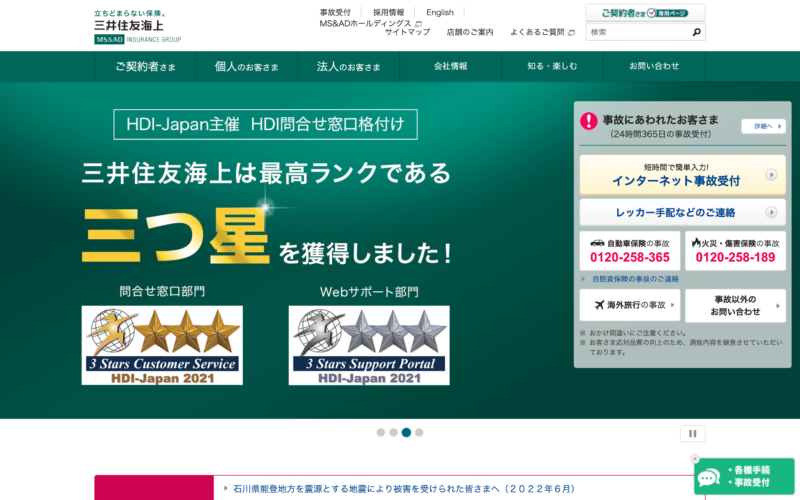Click the 事故受付 top link
The width and height of the screenshot is (800, 500).
(335, 12)
